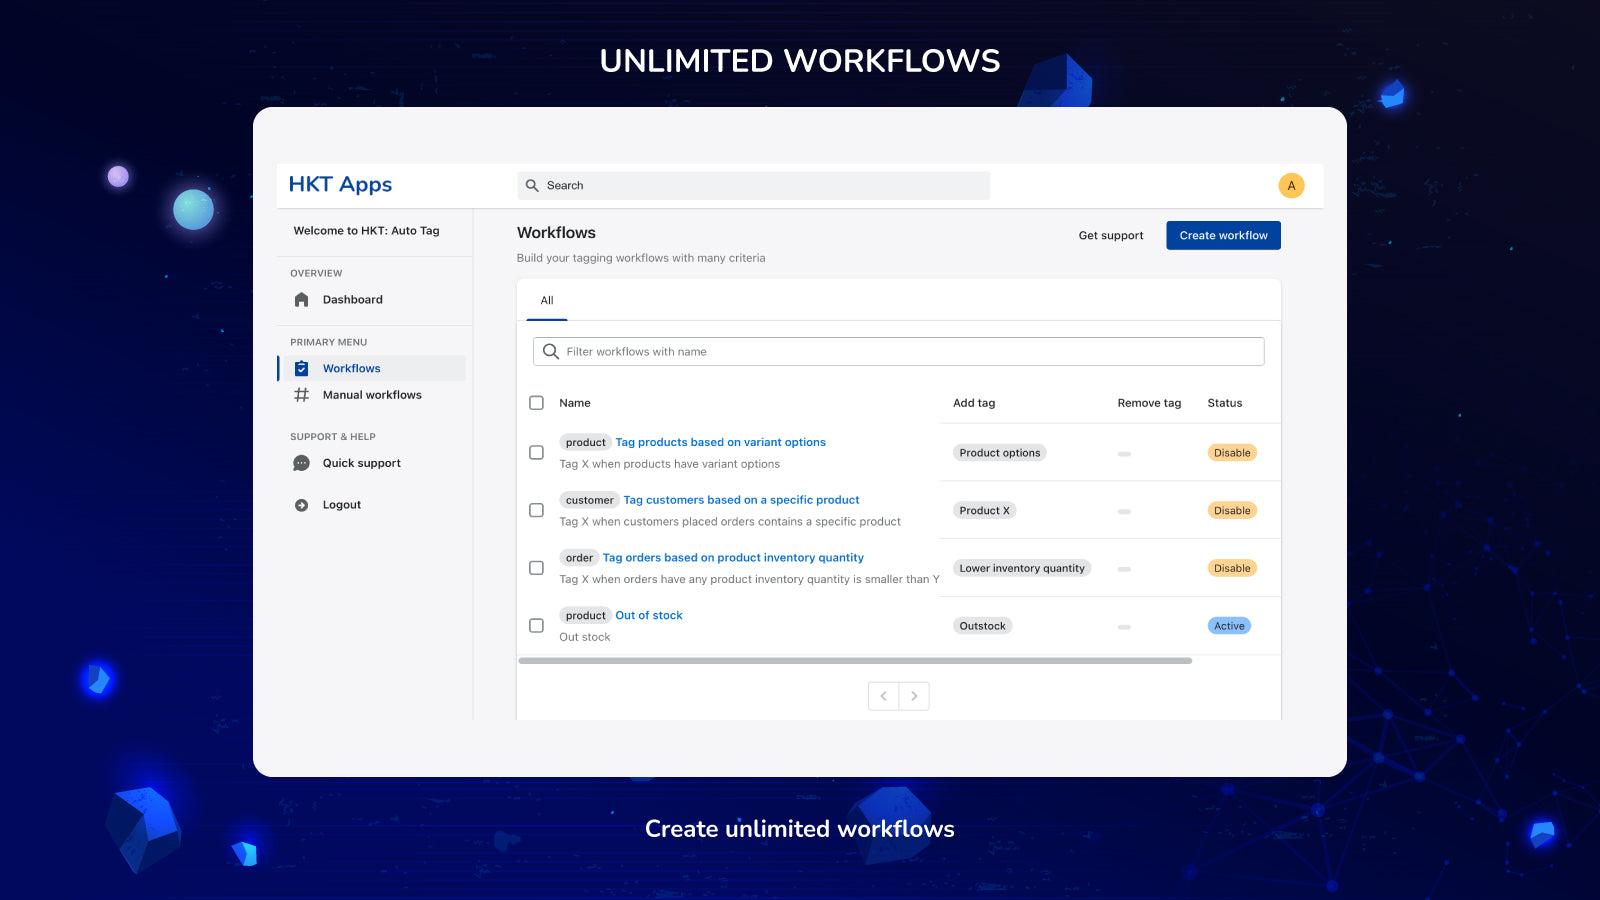The image size is (1600, 900).
Task: Click Welcome to HKT: Auto Tag header
Action: point(368,230)
